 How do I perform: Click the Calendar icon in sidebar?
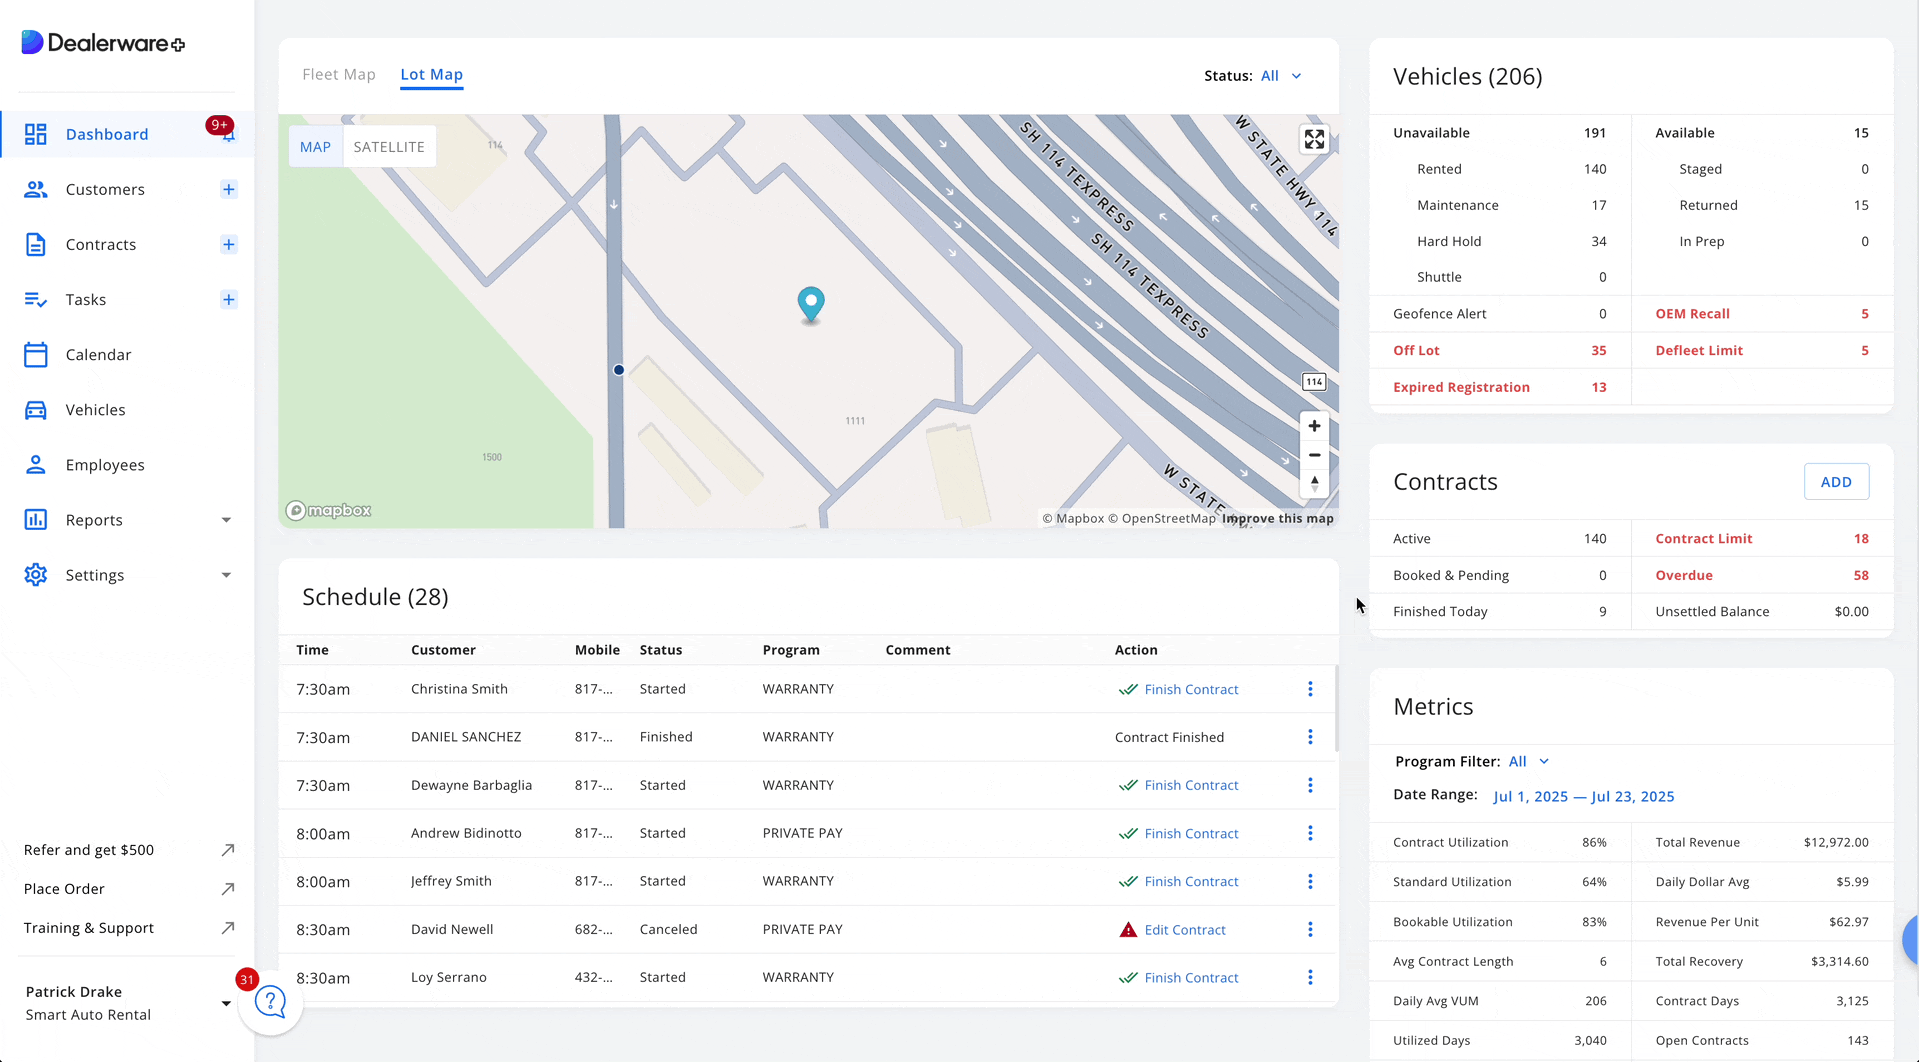tap(36, 354)
